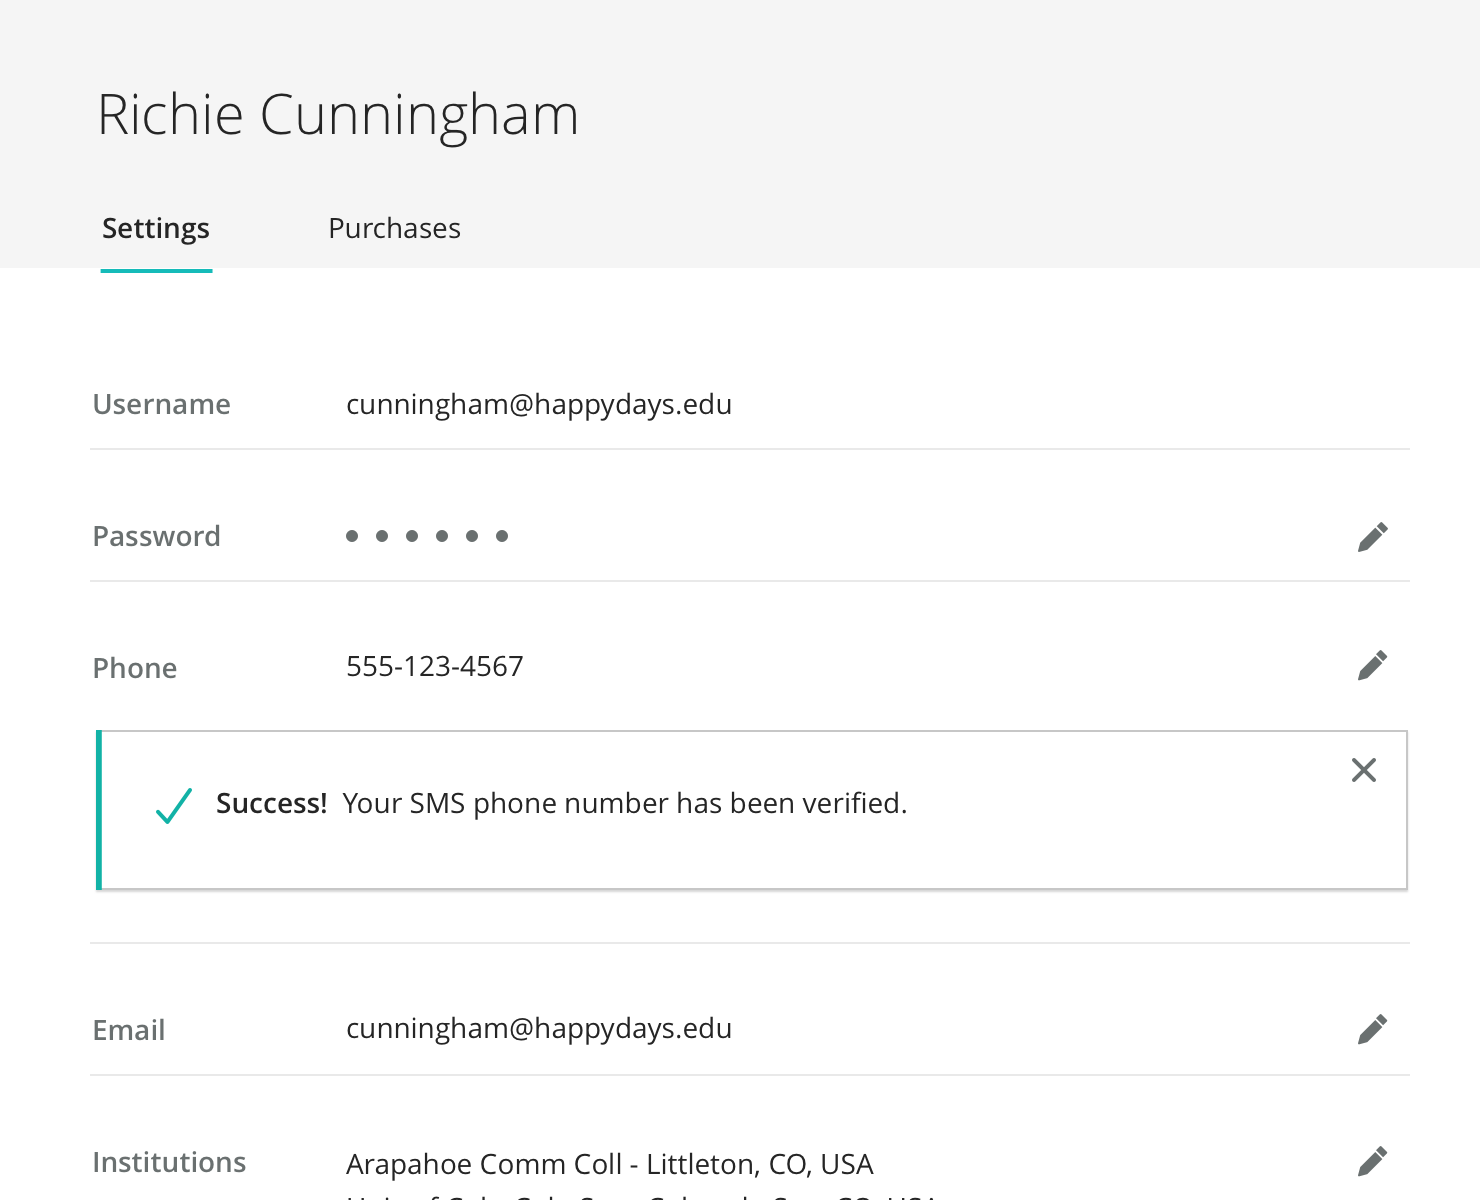Click the bold Success! text
The image size is (1480, 1200).
pos(271,804)
